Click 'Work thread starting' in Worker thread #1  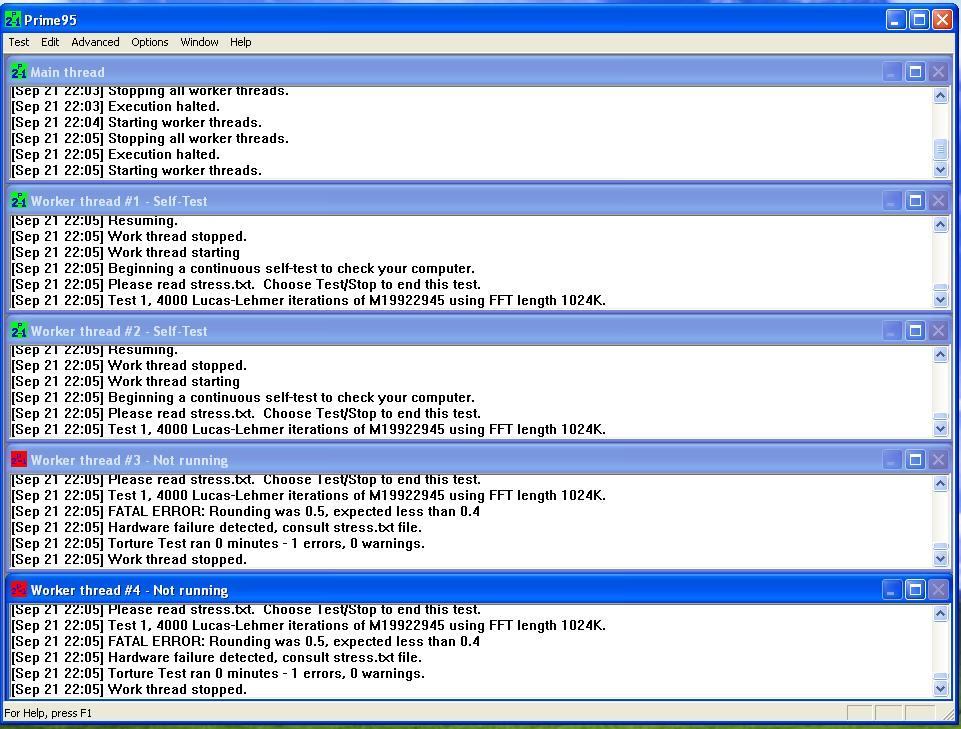[173, 253]
